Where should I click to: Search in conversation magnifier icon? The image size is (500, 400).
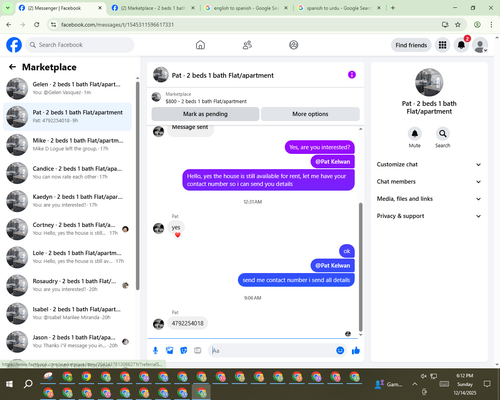coord(443,134)
